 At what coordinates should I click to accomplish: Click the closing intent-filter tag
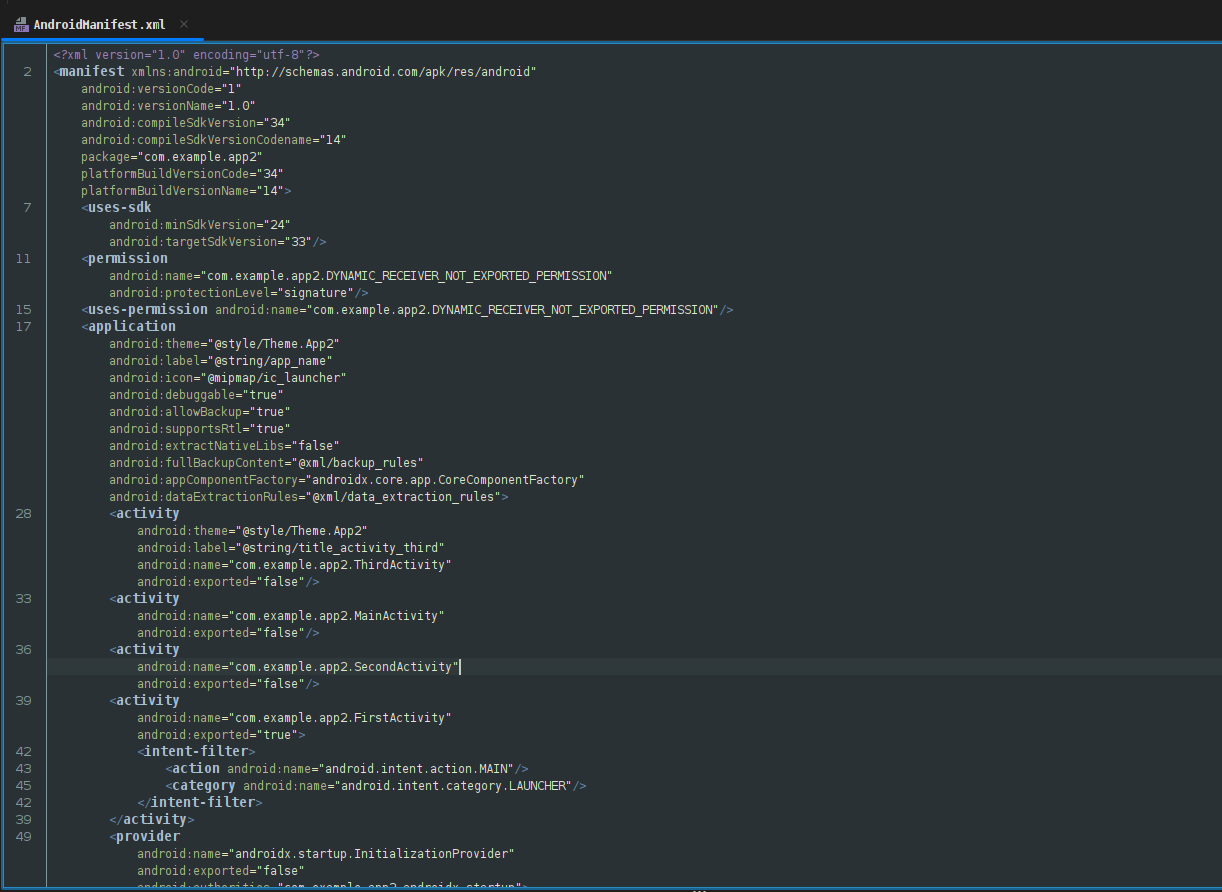200,803
